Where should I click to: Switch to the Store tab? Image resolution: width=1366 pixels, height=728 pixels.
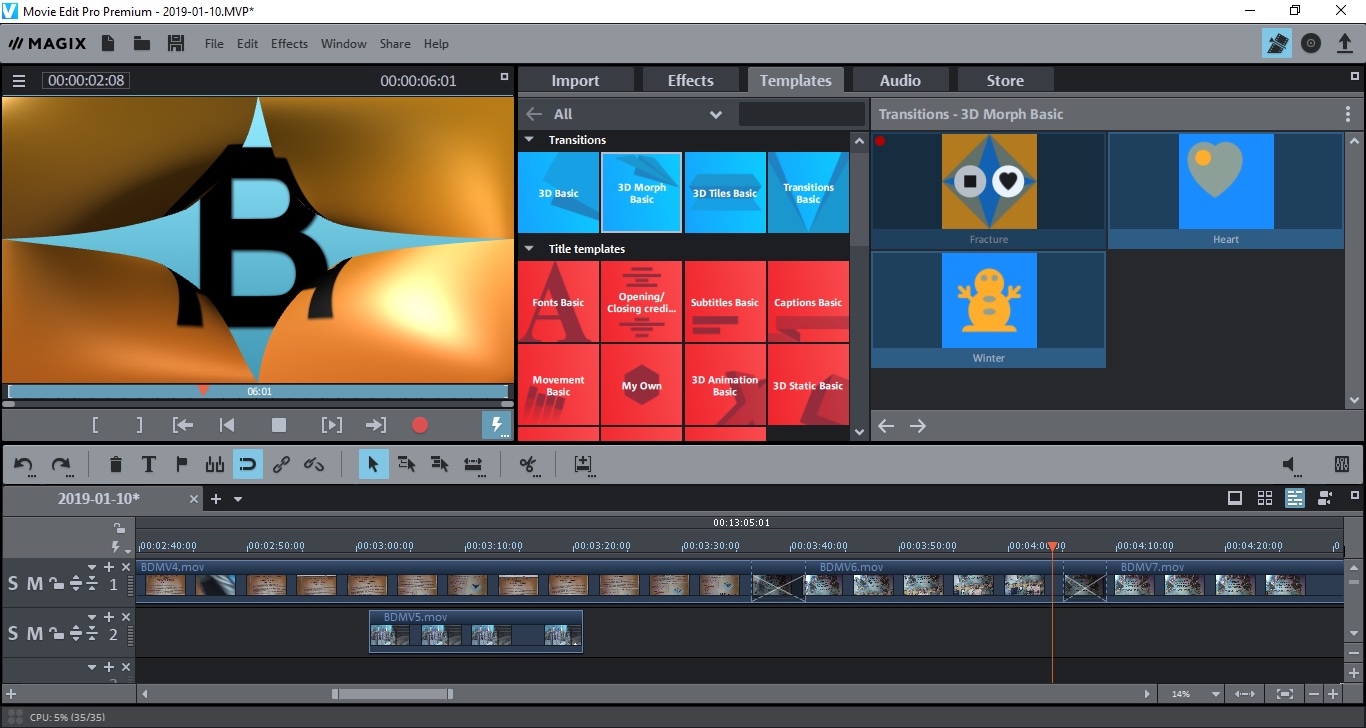click(1005, 80)
